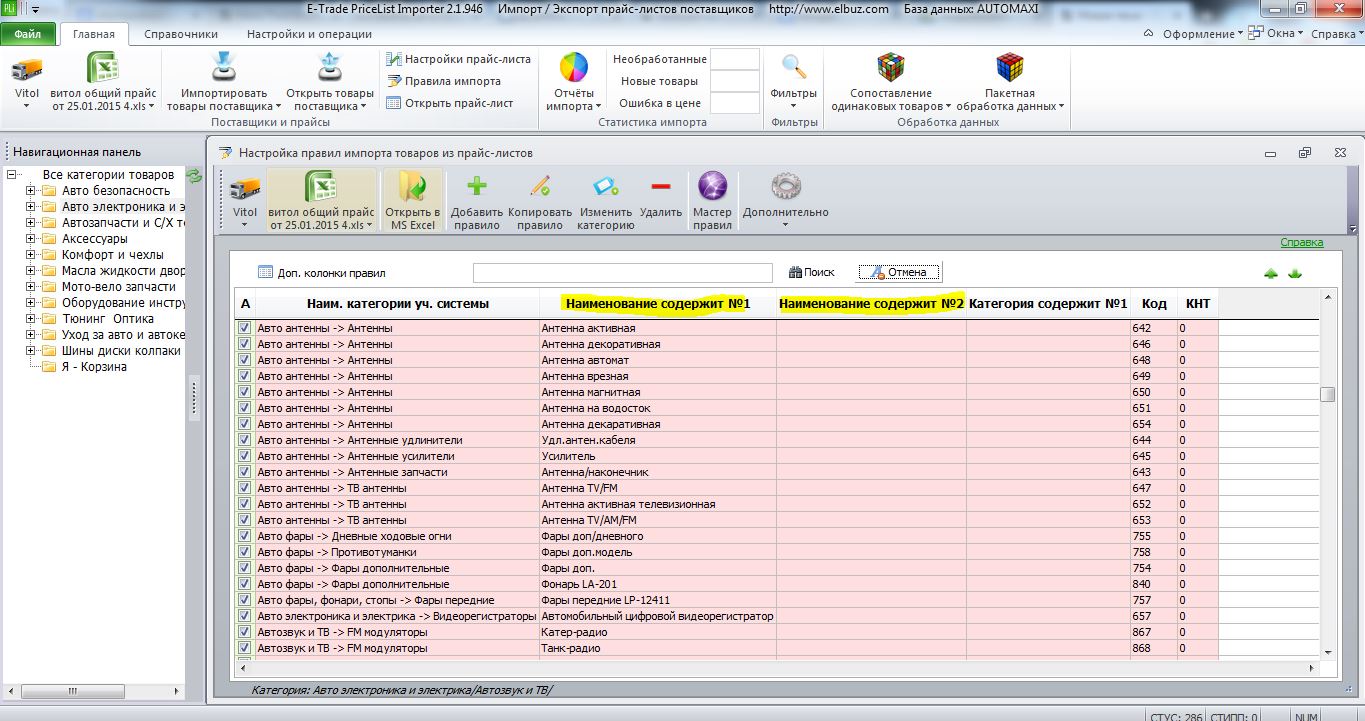The height and width of the screenshot is (721, 1365).
Task: Click the Vitol truck icon in rules window
Action: [x=245, y=188]
